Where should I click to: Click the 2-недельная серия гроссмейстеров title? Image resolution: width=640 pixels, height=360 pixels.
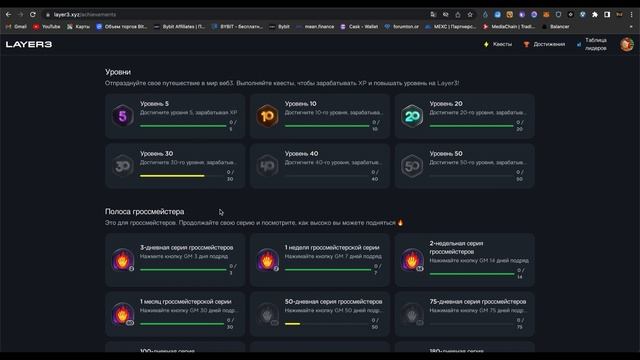456,247
